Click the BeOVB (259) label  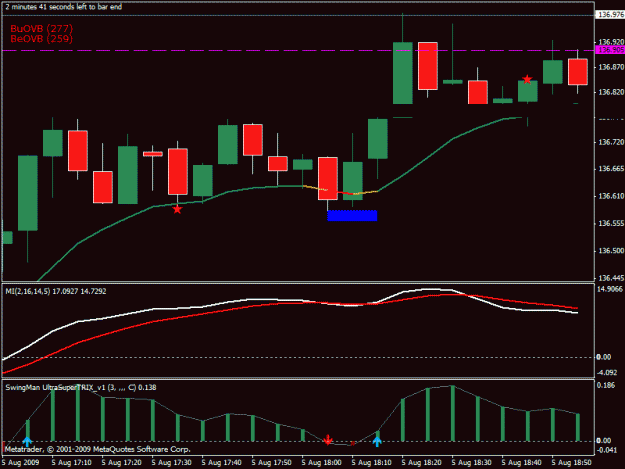41,39
